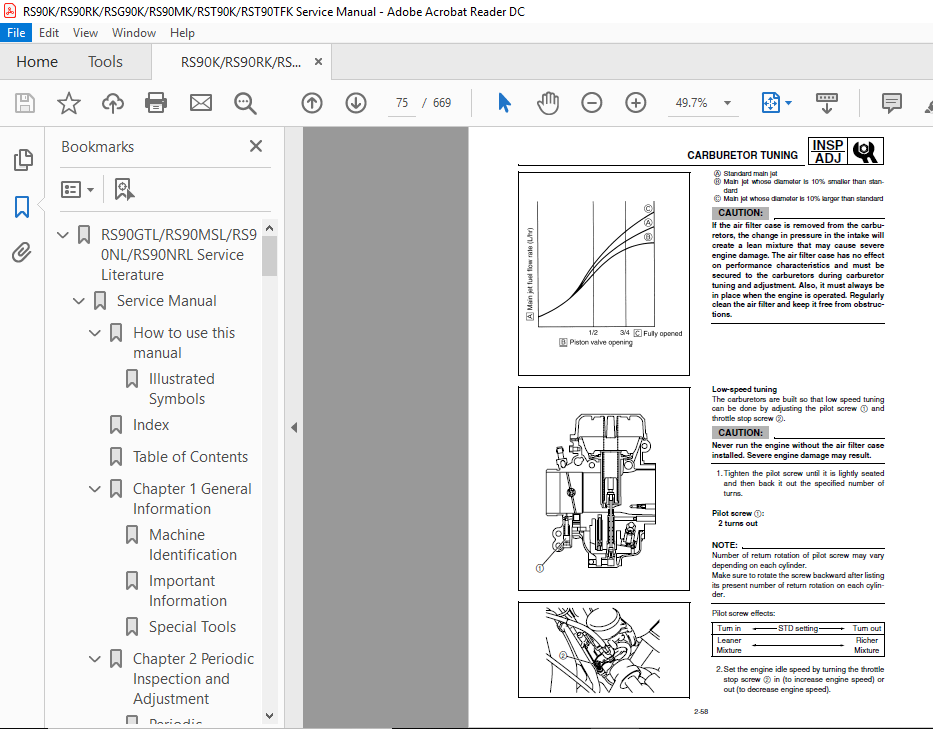933x729 pixels.
Task: Collapse RS90GTL Service Literature bookmark
Action: [x=62, y=235]
